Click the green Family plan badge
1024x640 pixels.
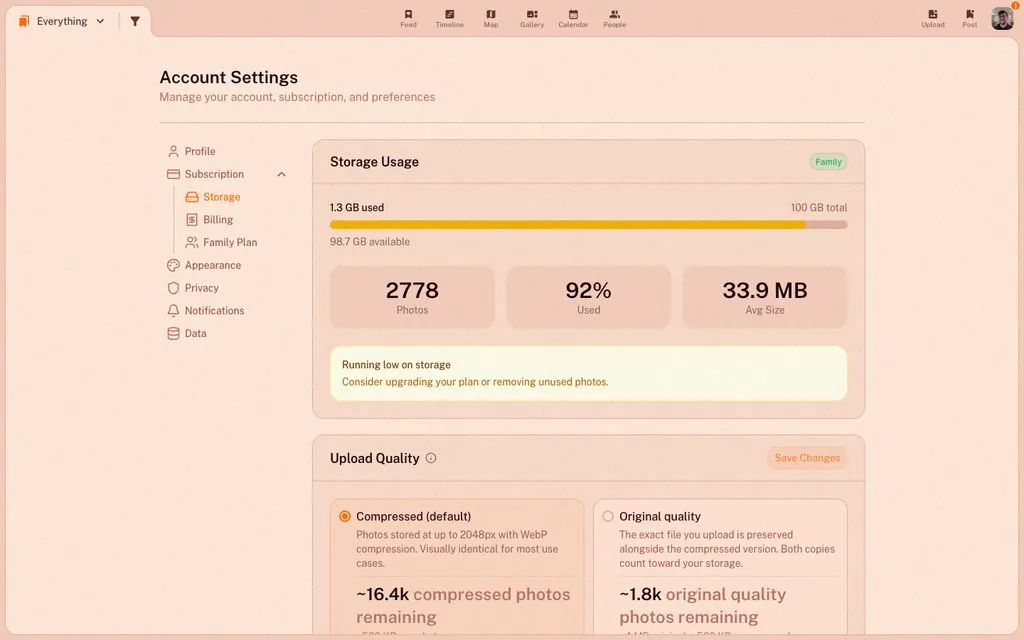click(828, 162)
